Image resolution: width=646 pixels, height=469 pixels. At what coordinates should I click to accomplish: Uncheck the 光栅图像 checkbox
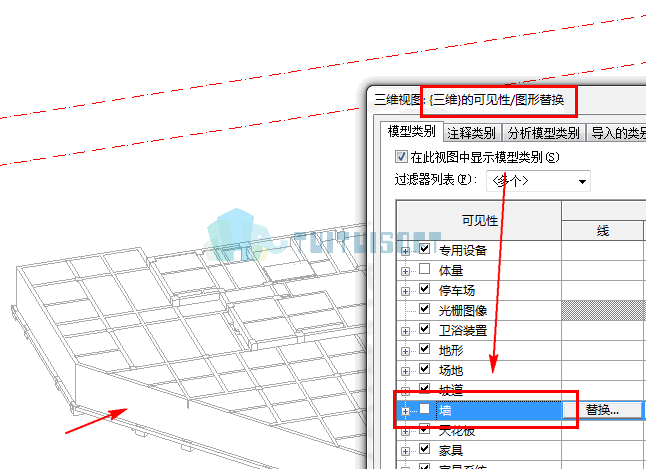click(x=424, y=308)
